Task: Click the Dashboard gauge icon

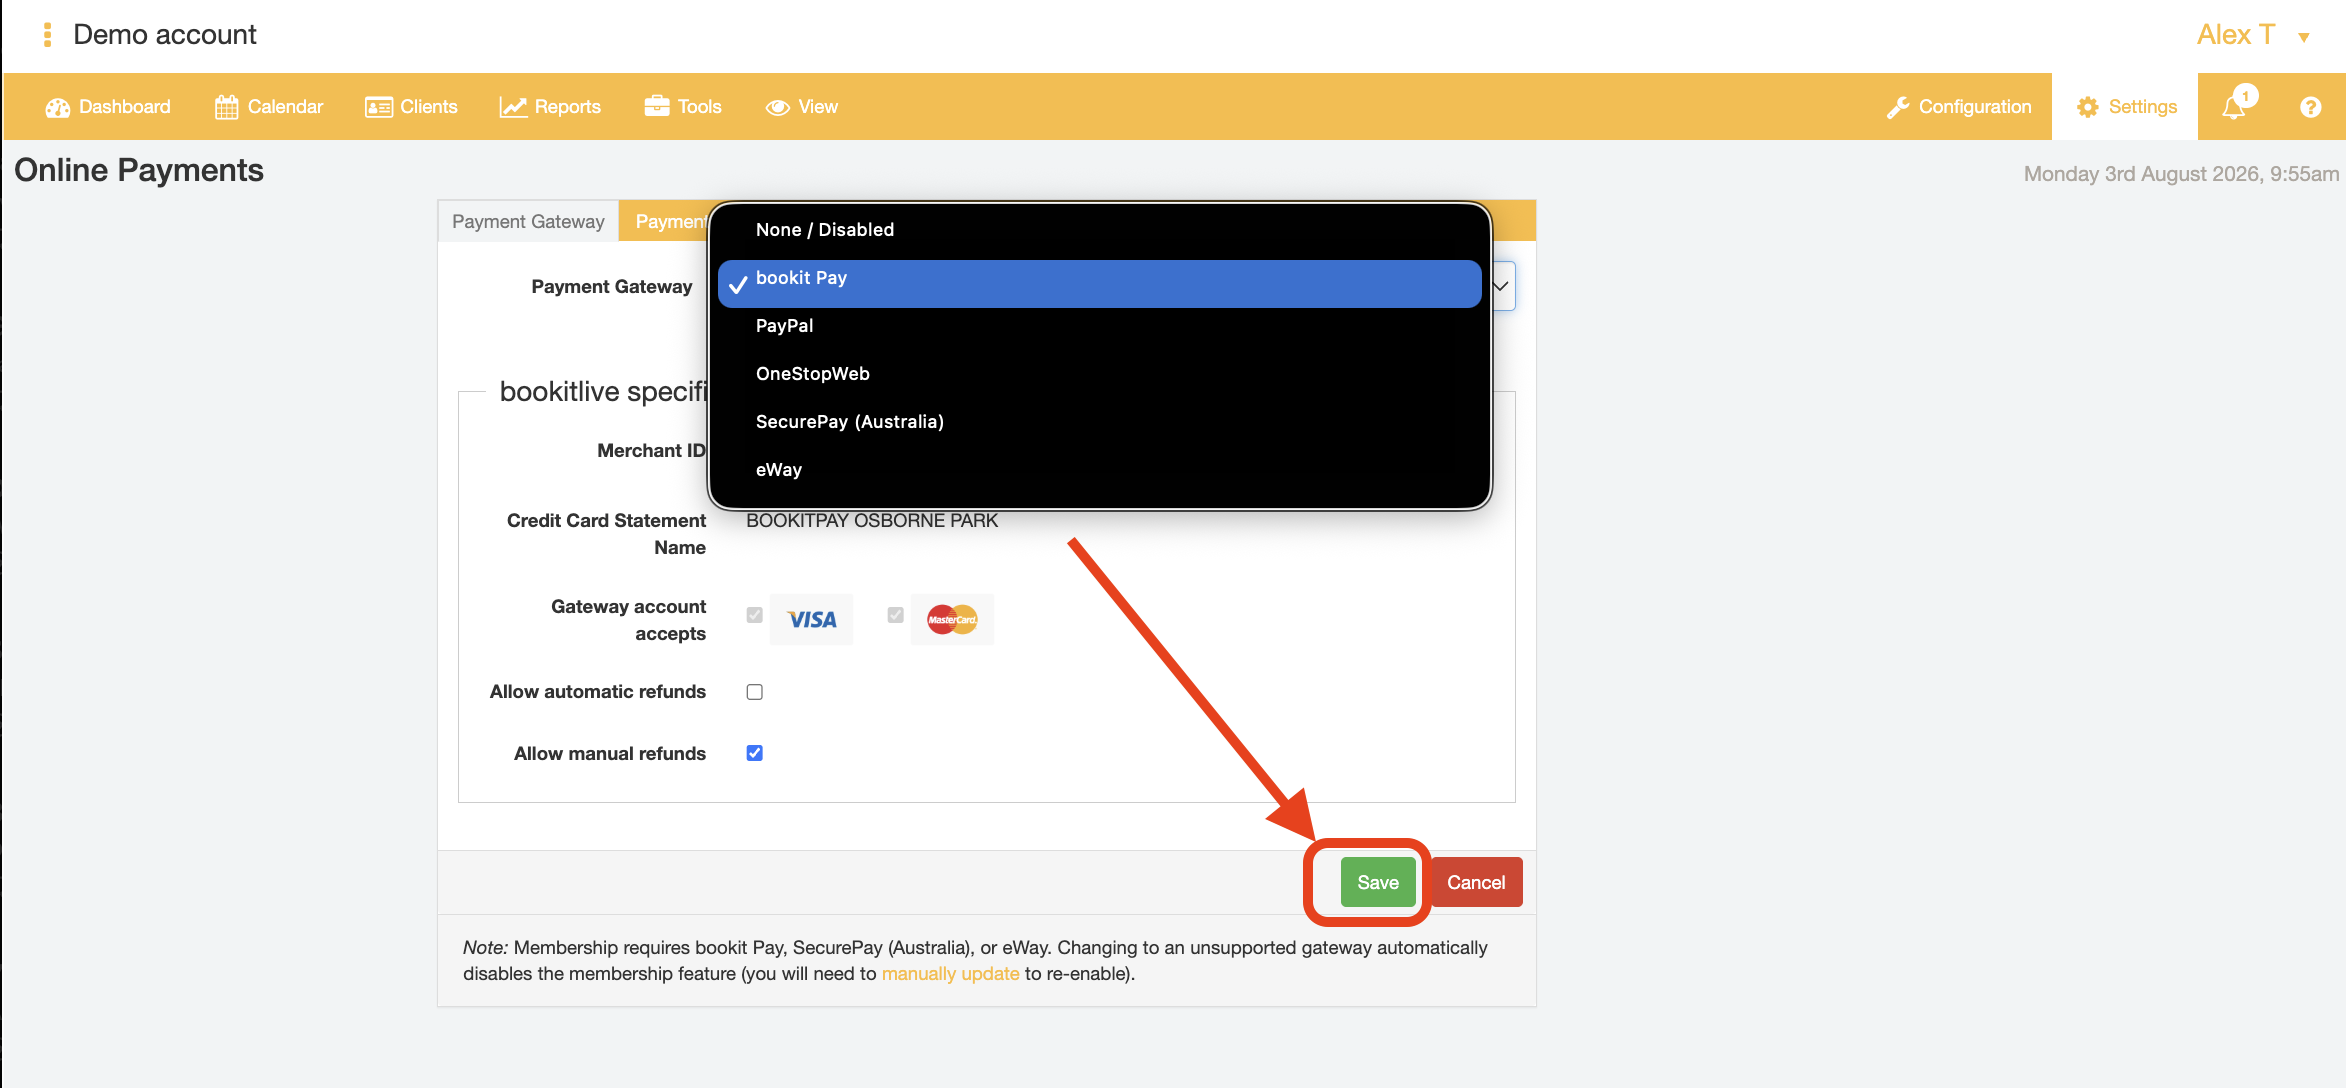Action: pyautogui.click(x=57, y=107)
